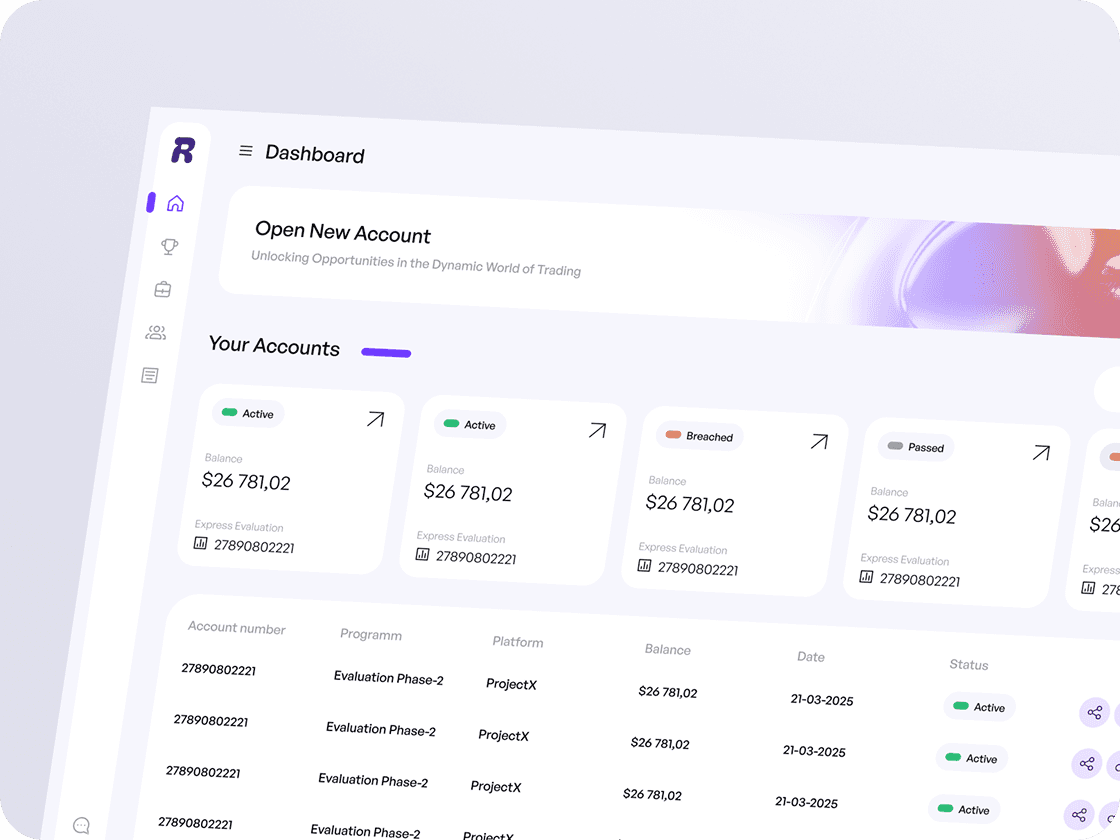1120x840 pixels.
Task: Click the Passed status badge
Action: (x=916, y=446)
